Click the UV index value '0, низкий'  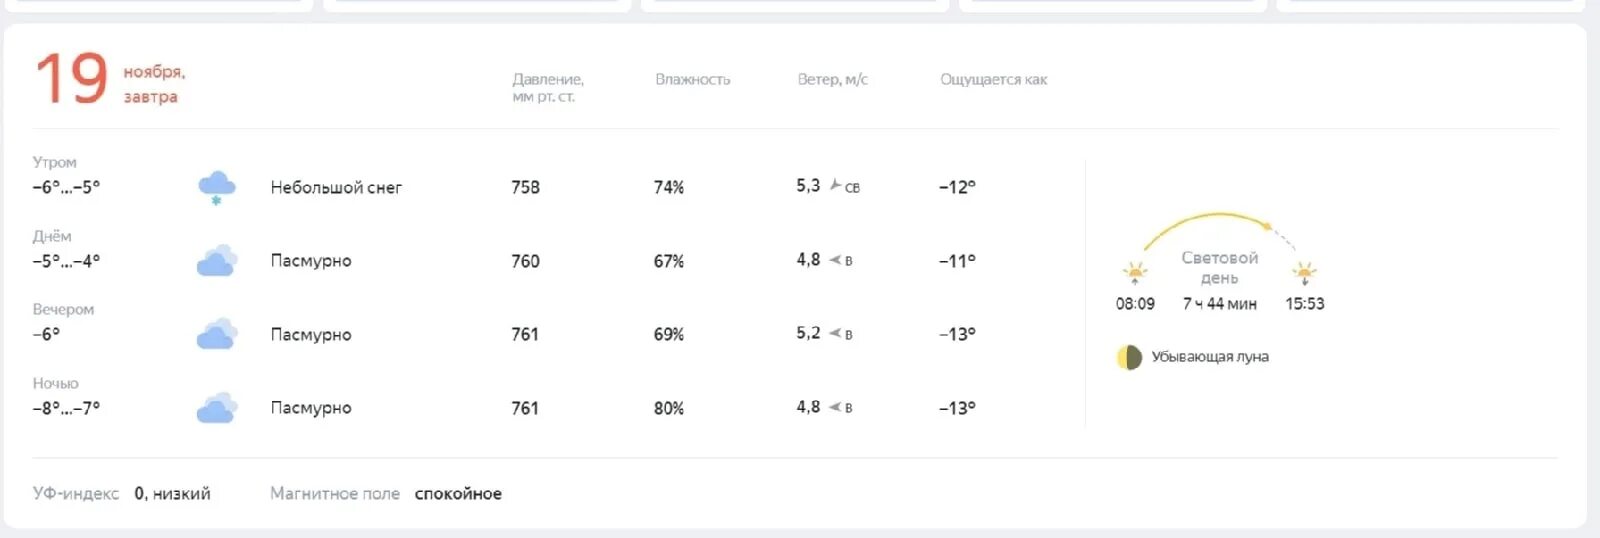coord(172,493)
